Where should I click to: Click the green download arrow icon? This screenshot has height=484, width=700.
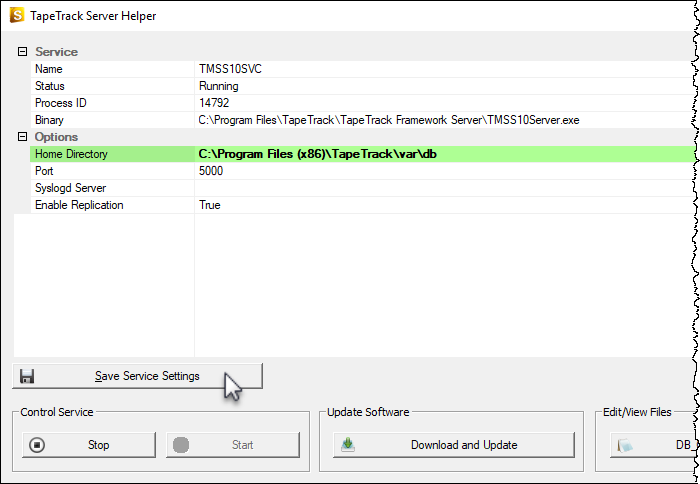(348, 444)
